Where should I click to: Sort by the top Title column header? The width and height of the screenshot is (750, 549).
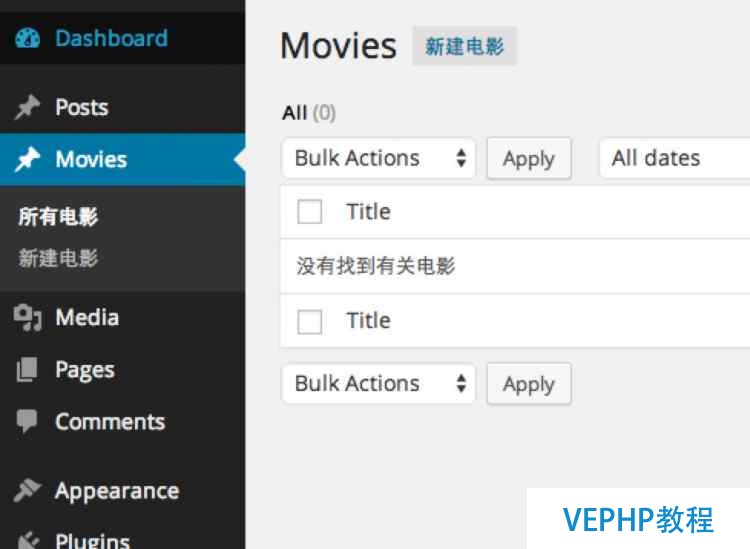pyautogui.click(x=368, y=211)
